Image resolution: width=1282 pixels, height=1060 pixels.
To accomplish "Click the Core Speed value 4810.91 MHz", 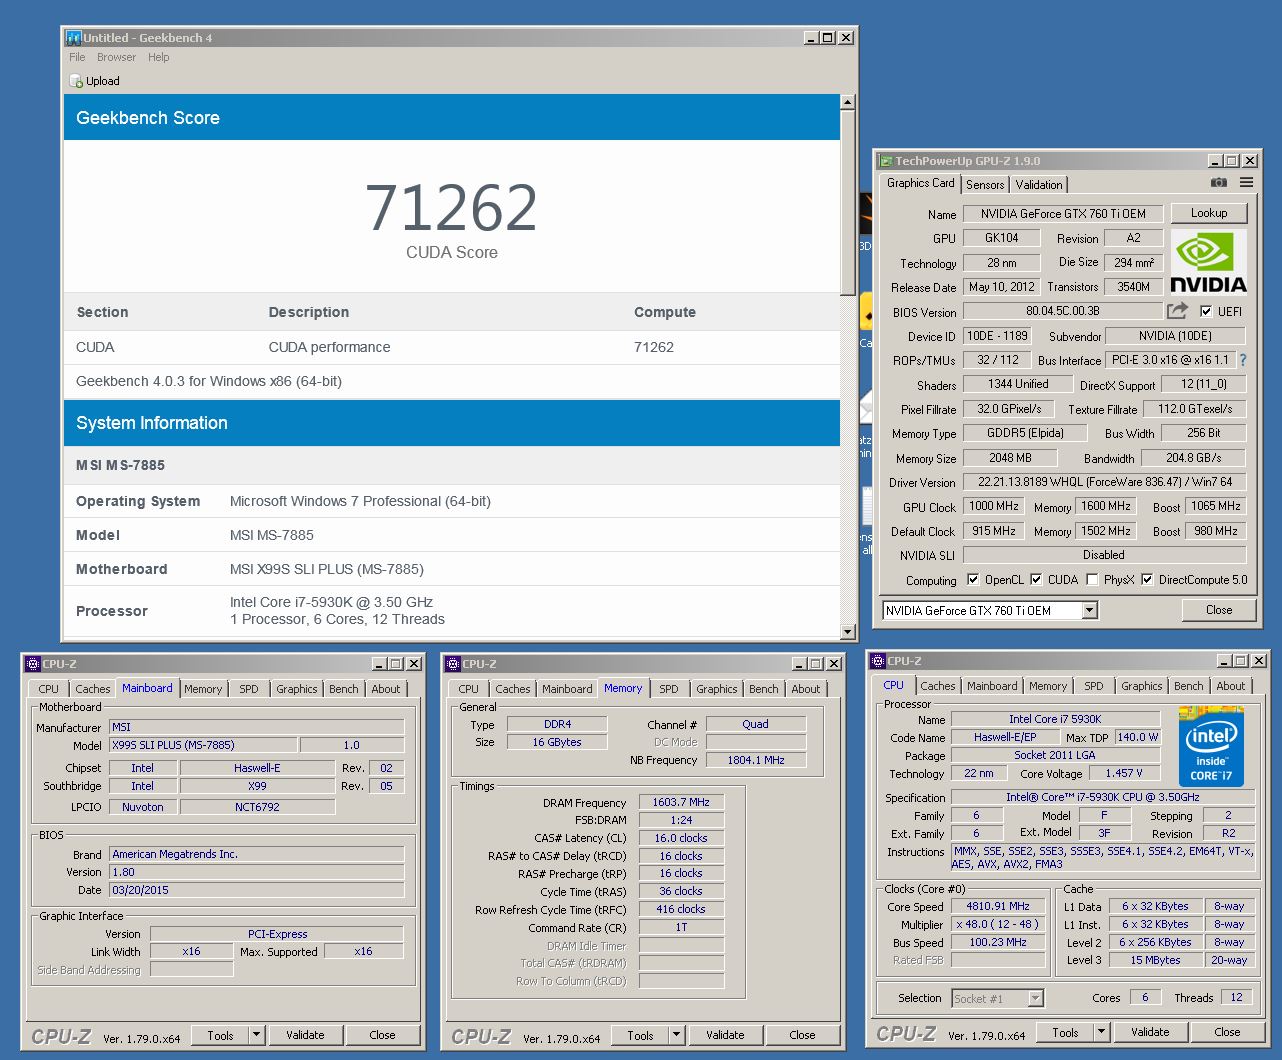I will [x=998, y=907].
